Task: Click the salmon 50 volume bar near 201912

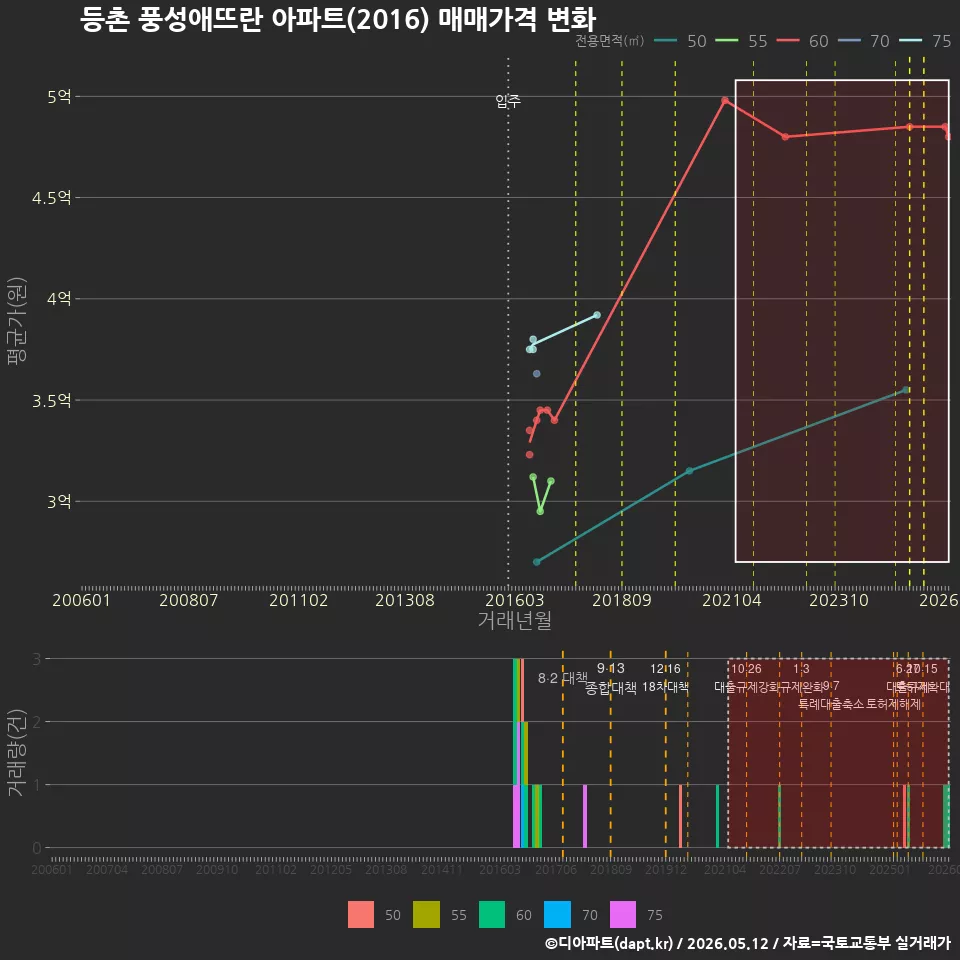Action: pyautogui.click(x=680, y=816)
